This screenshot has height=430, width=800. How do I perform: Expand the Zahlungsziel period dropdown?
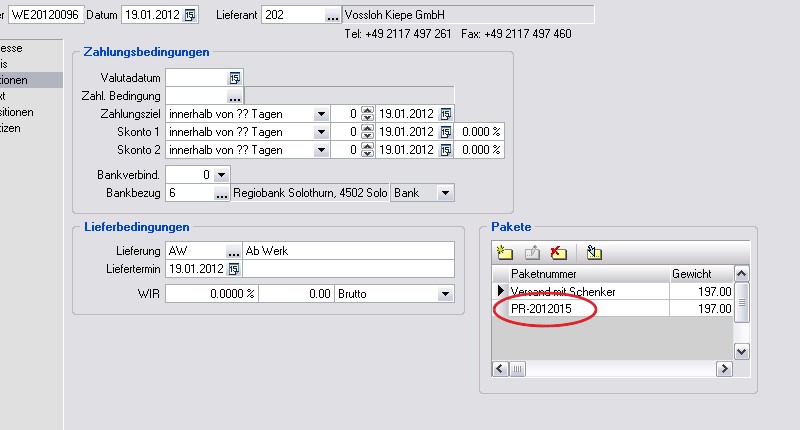[x=321, y=114]
